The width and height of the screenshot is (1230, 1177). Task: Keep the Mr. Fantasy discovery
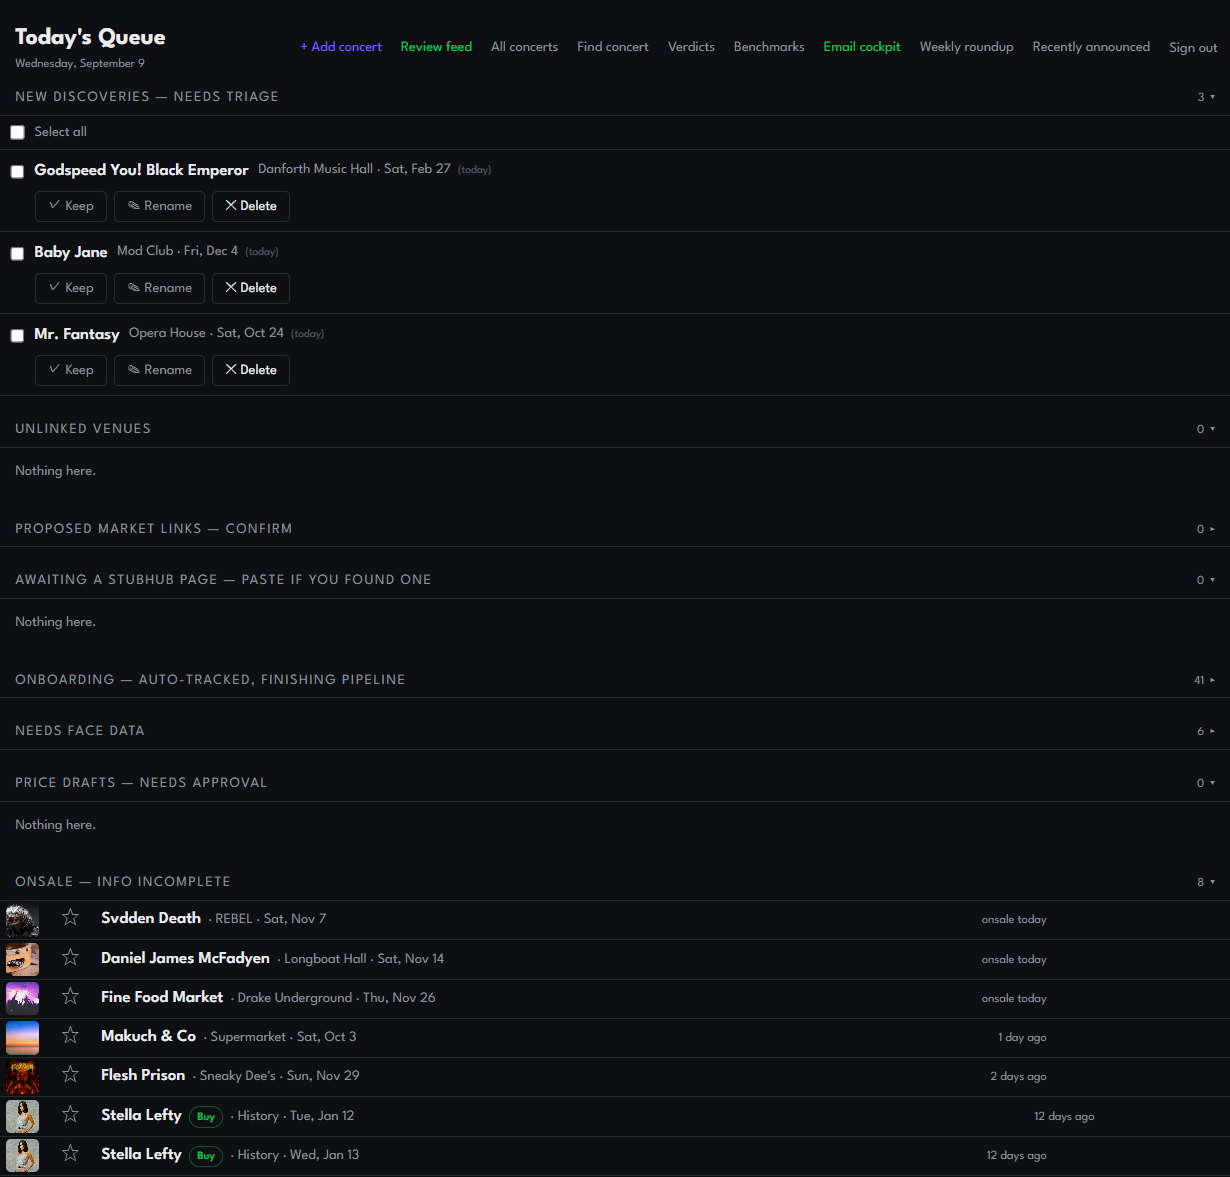click(x=71, y=370)
